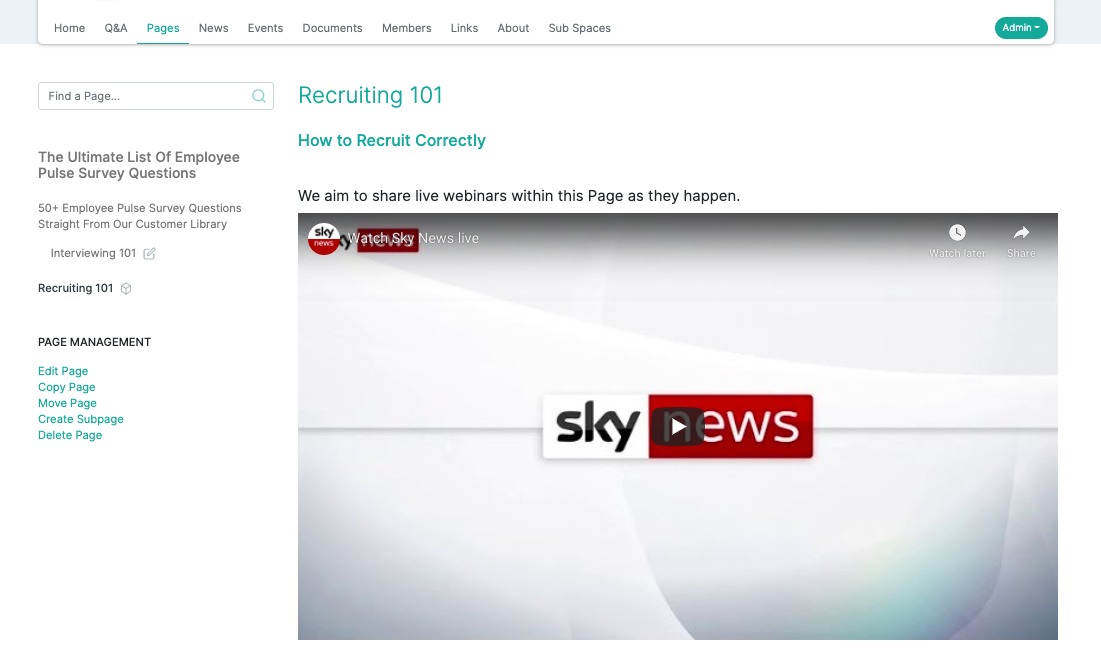This screenshot has width=1101, height=670.
Task: Open the Links tab
Action: coord(464,28)
